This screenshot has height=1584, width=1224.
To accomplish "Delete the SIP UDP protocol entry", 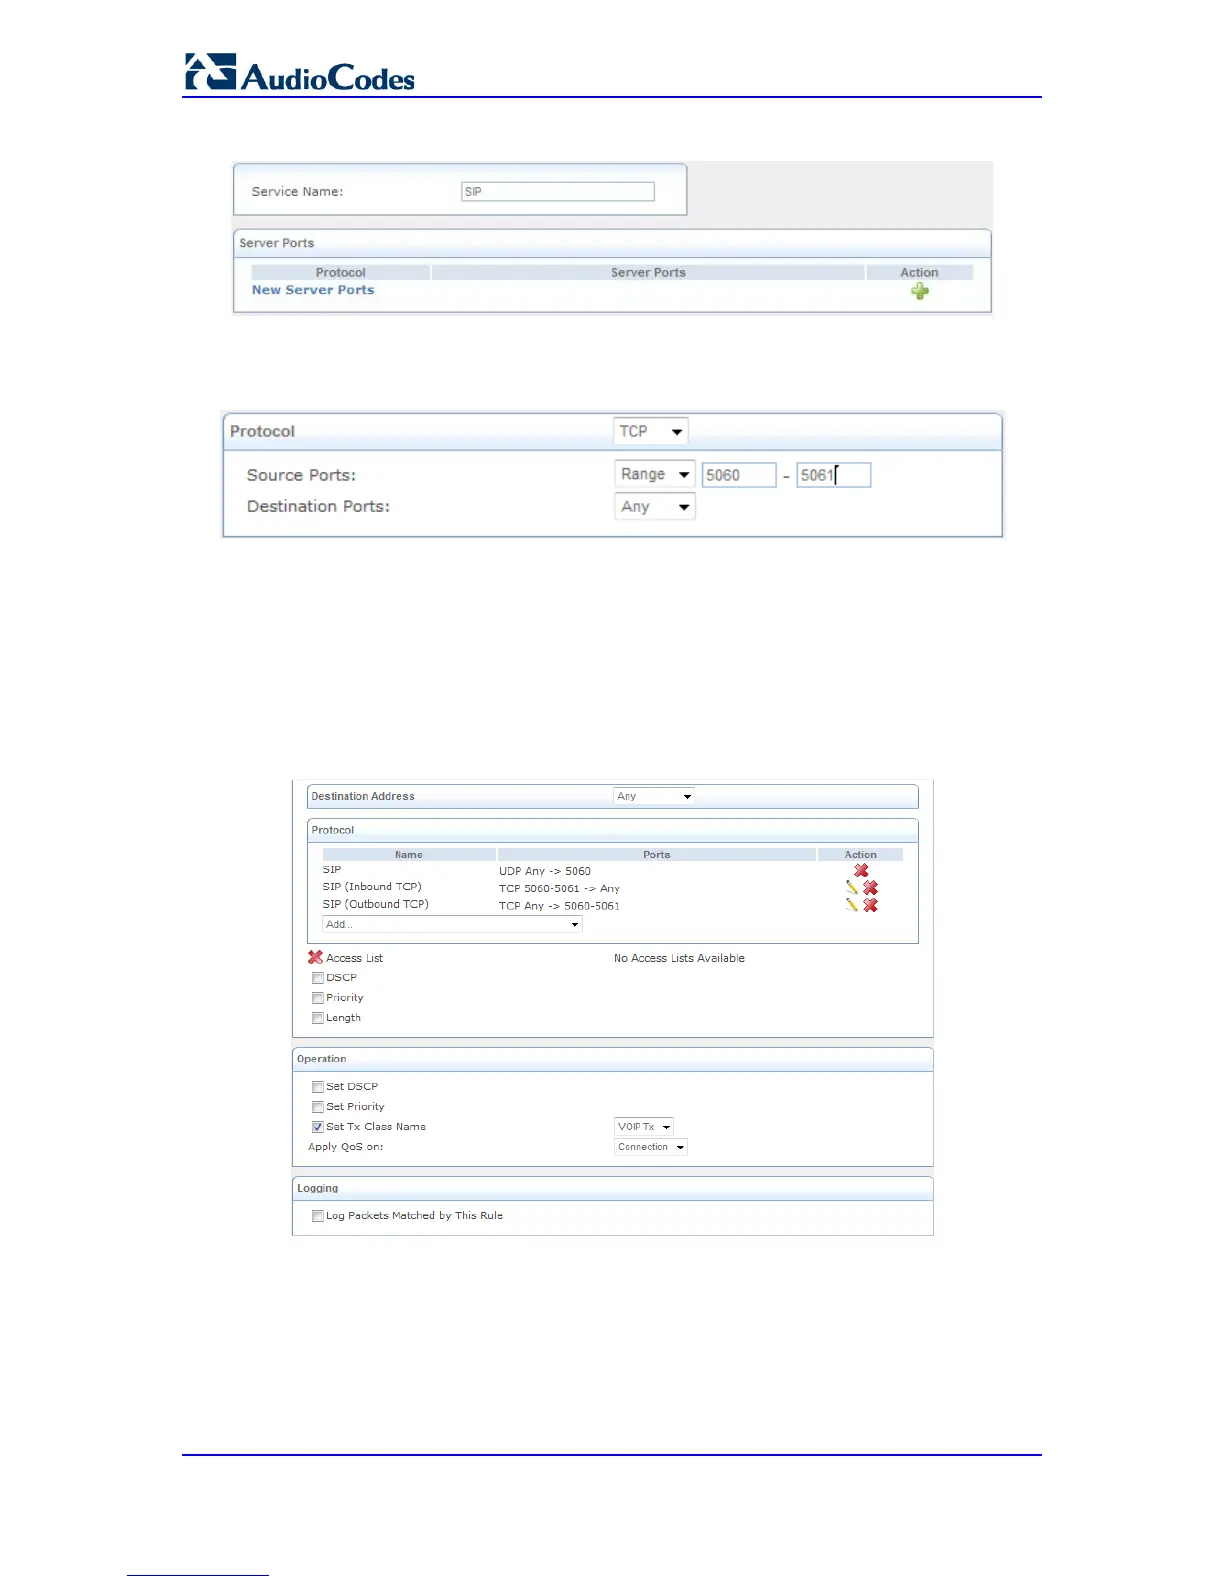I will 861,871.
